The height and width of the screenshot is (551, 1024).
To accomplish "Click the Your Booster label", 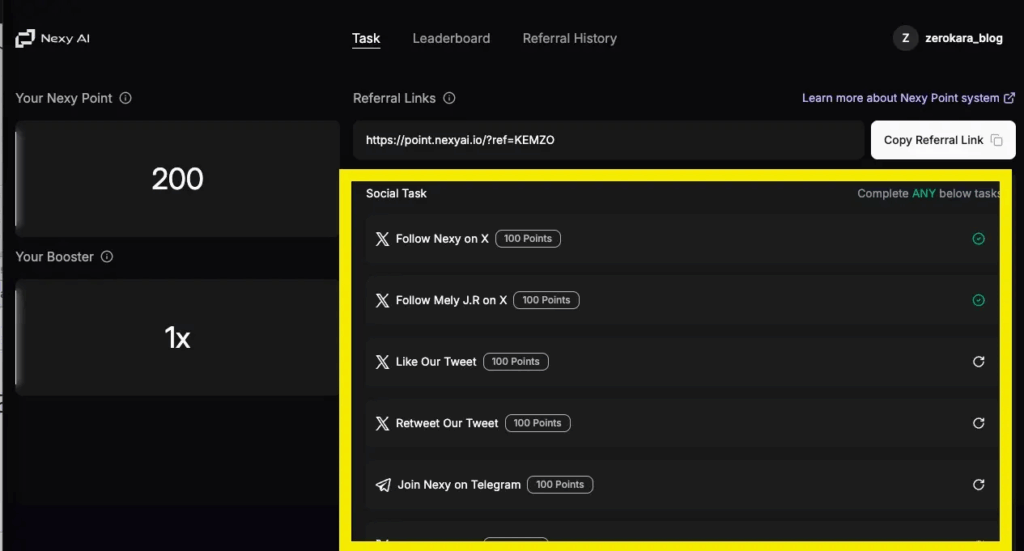I will (55, 257).
